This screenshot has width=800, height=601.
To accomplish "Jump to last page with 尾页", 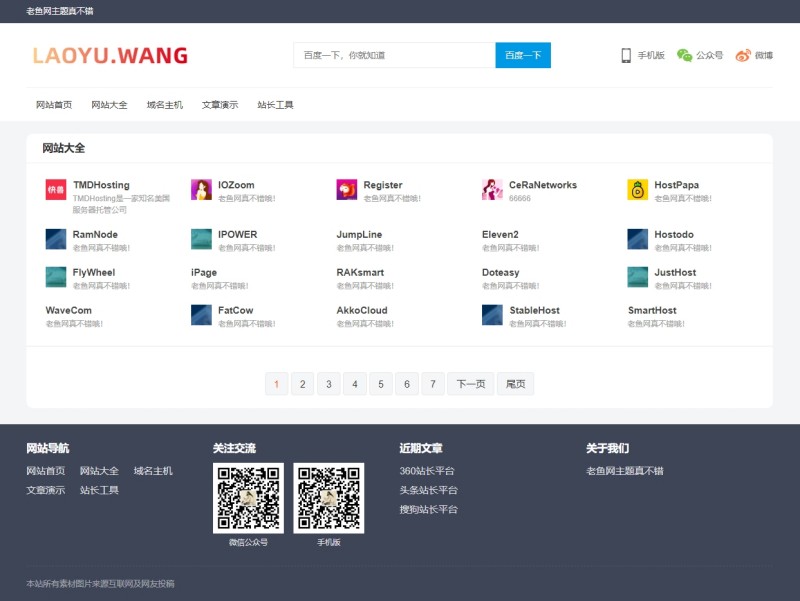I will [516, 384].
